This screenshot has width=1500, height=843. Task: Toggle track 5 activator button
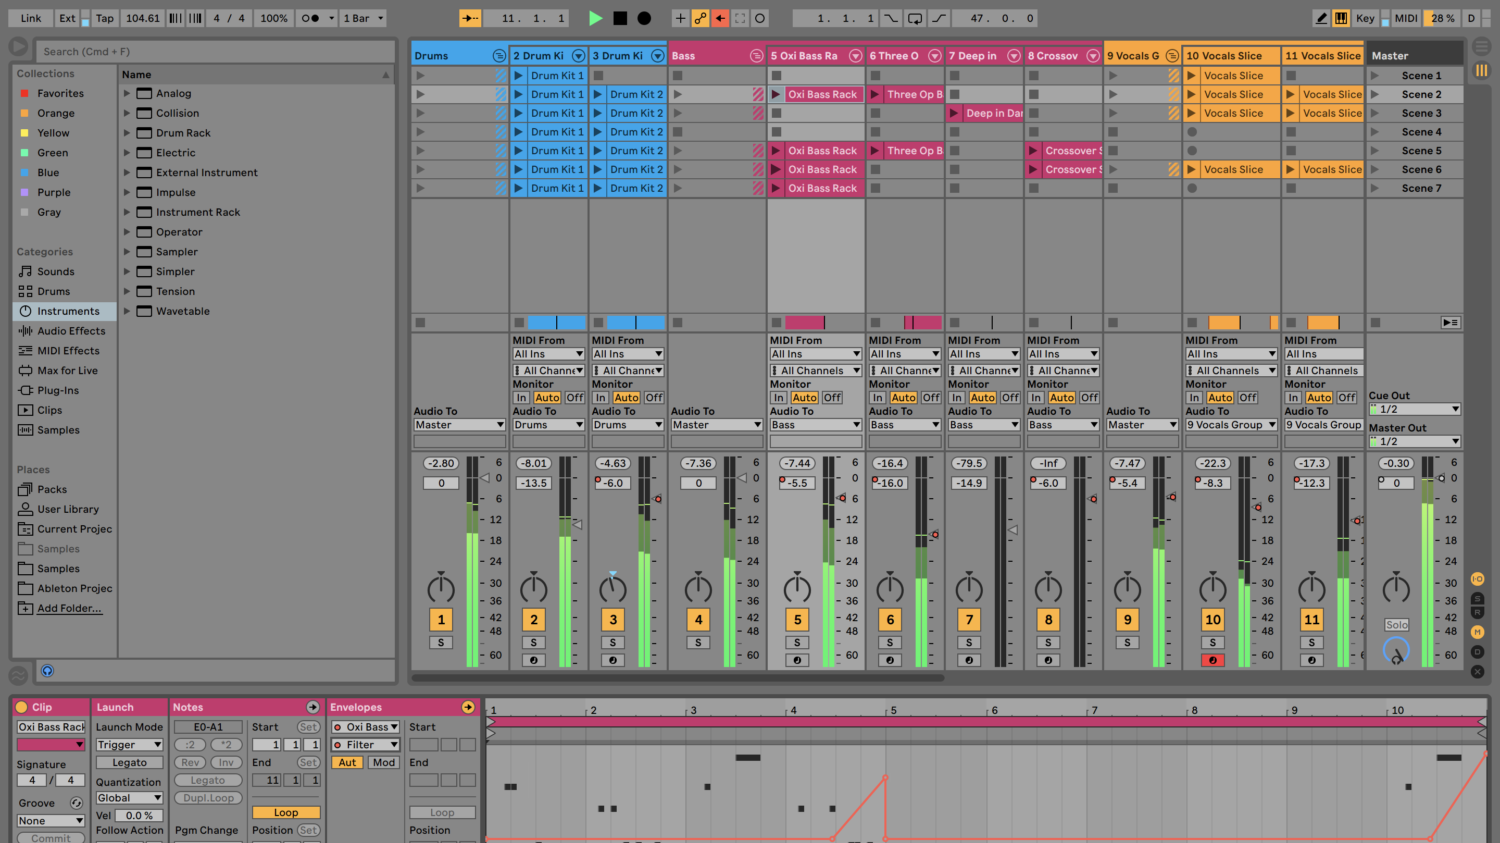(x=797, y=620)
